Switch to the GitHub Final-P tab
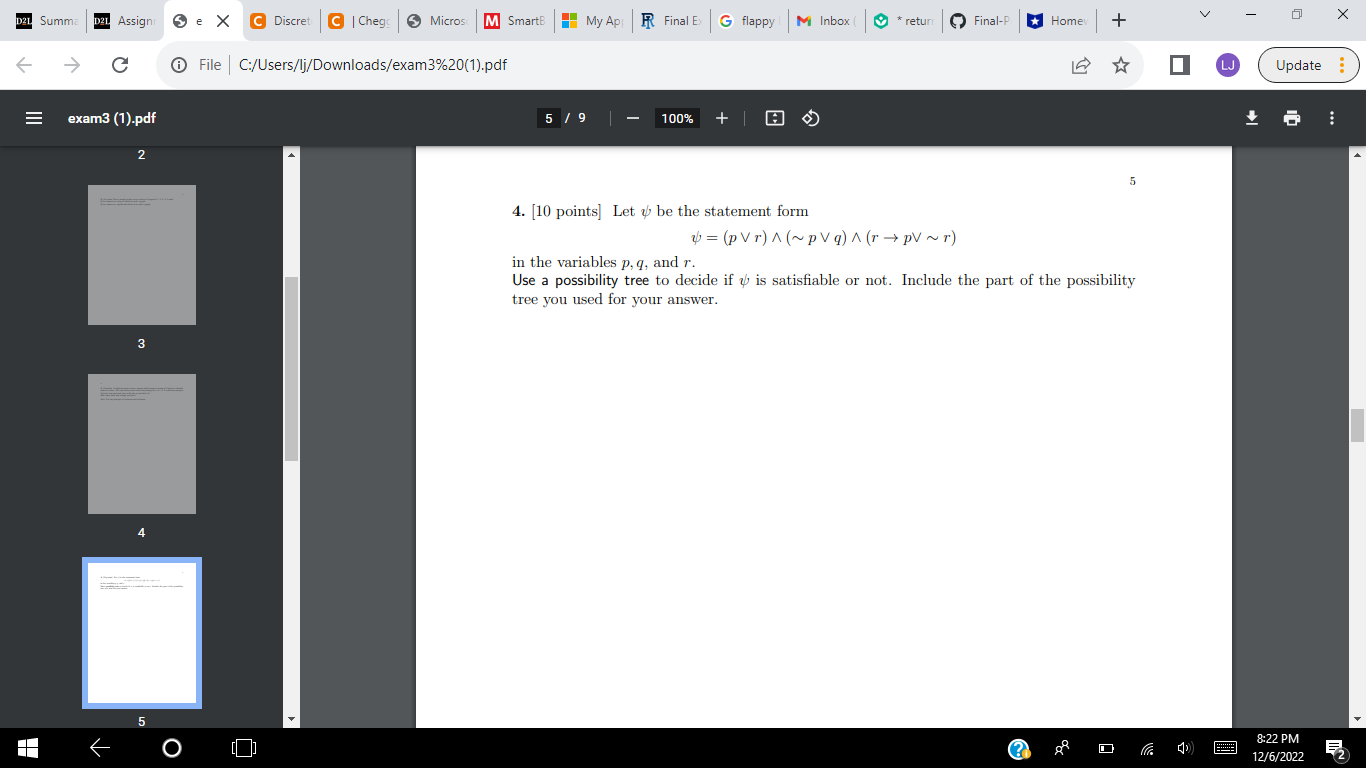1366x768 pixels. [x=981, y=20]
